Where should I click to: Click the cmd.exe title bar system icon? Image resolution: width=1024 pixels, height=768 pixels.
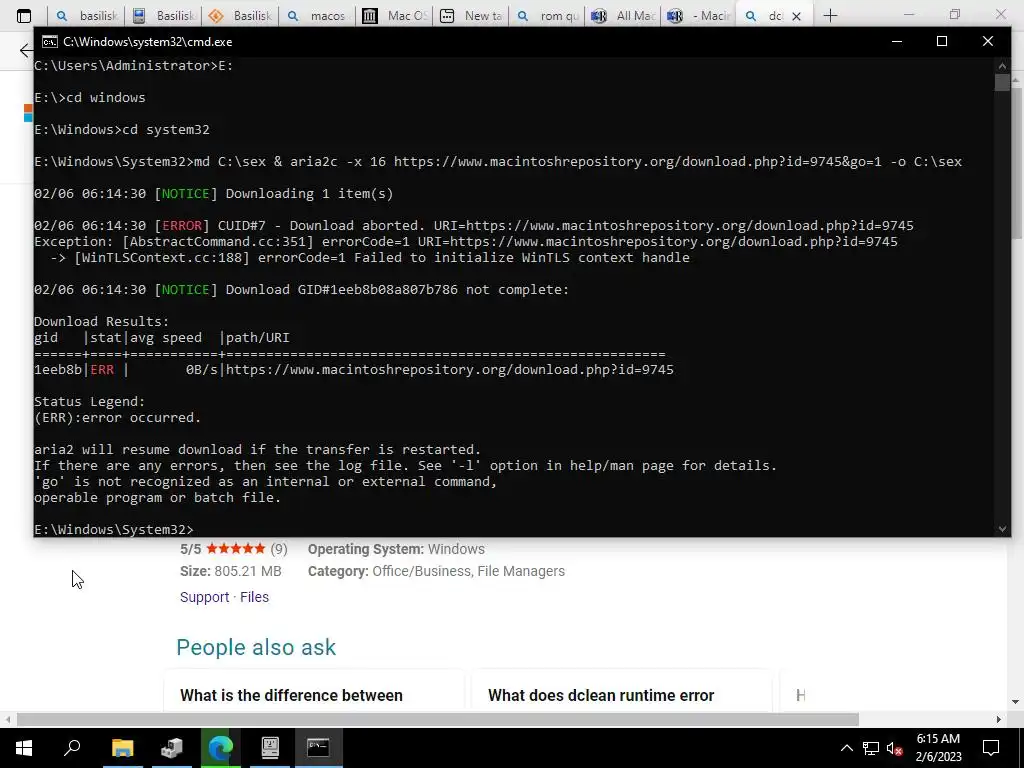(x=49, y=42)
